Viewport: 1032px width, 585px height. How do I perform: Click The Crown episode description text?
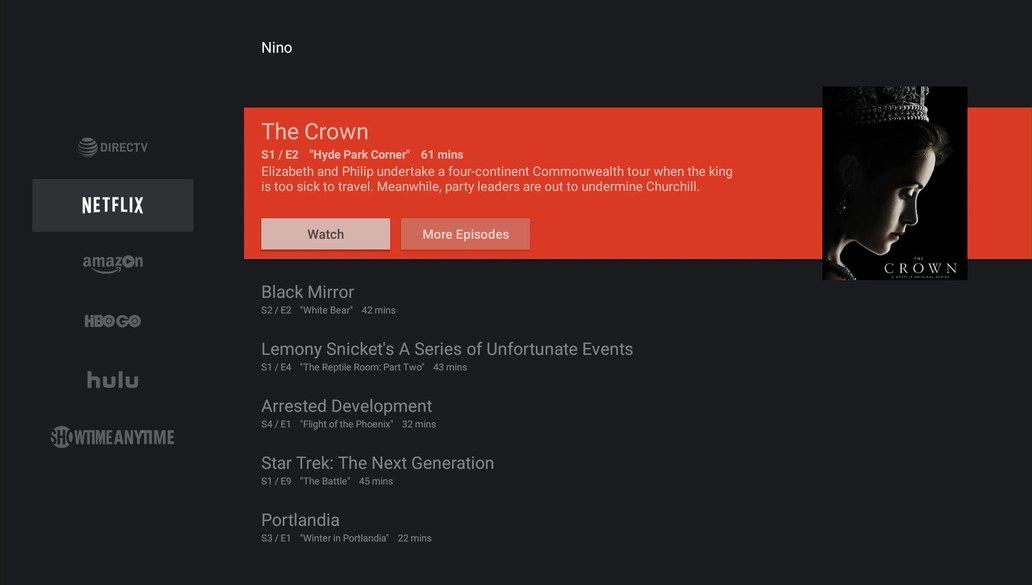(x=496, y=179)
